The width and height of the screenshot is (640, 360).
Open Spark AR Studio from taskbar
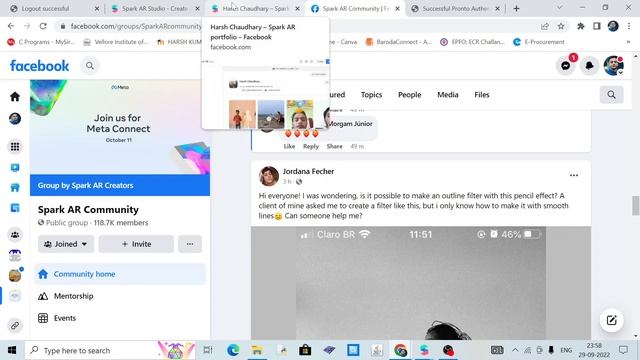click(x=424, y=350)
